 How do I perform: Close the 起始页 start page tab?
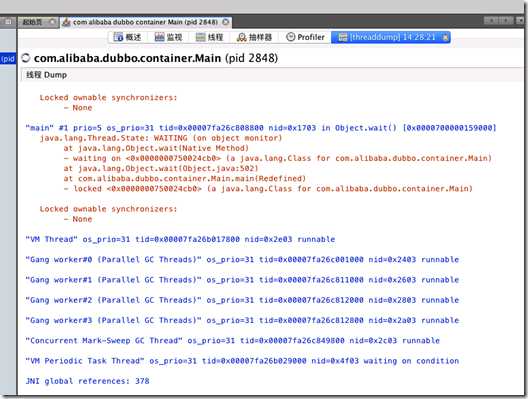tap(53, 22)
